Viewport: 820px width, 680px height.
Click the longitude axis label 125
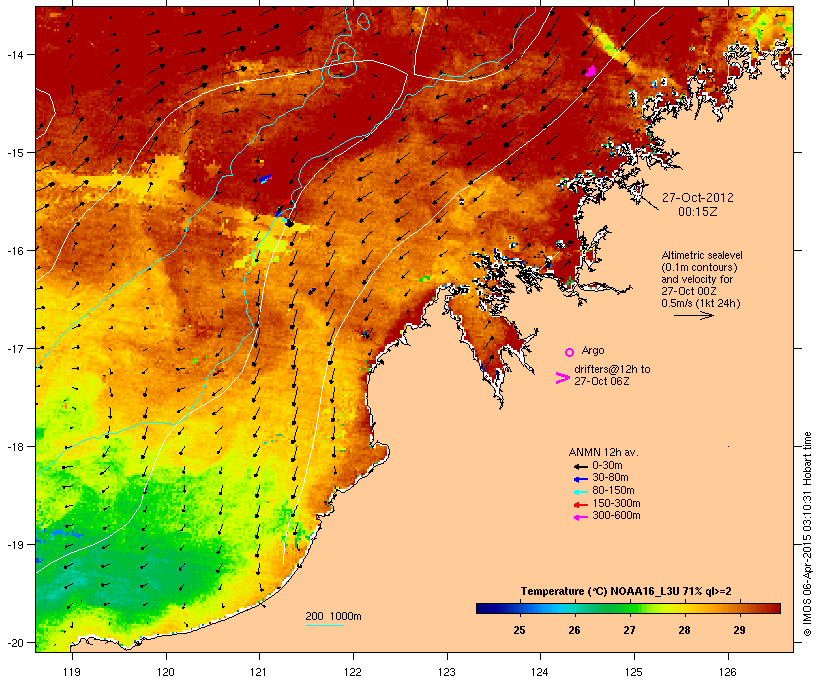[x=634, y=672]
